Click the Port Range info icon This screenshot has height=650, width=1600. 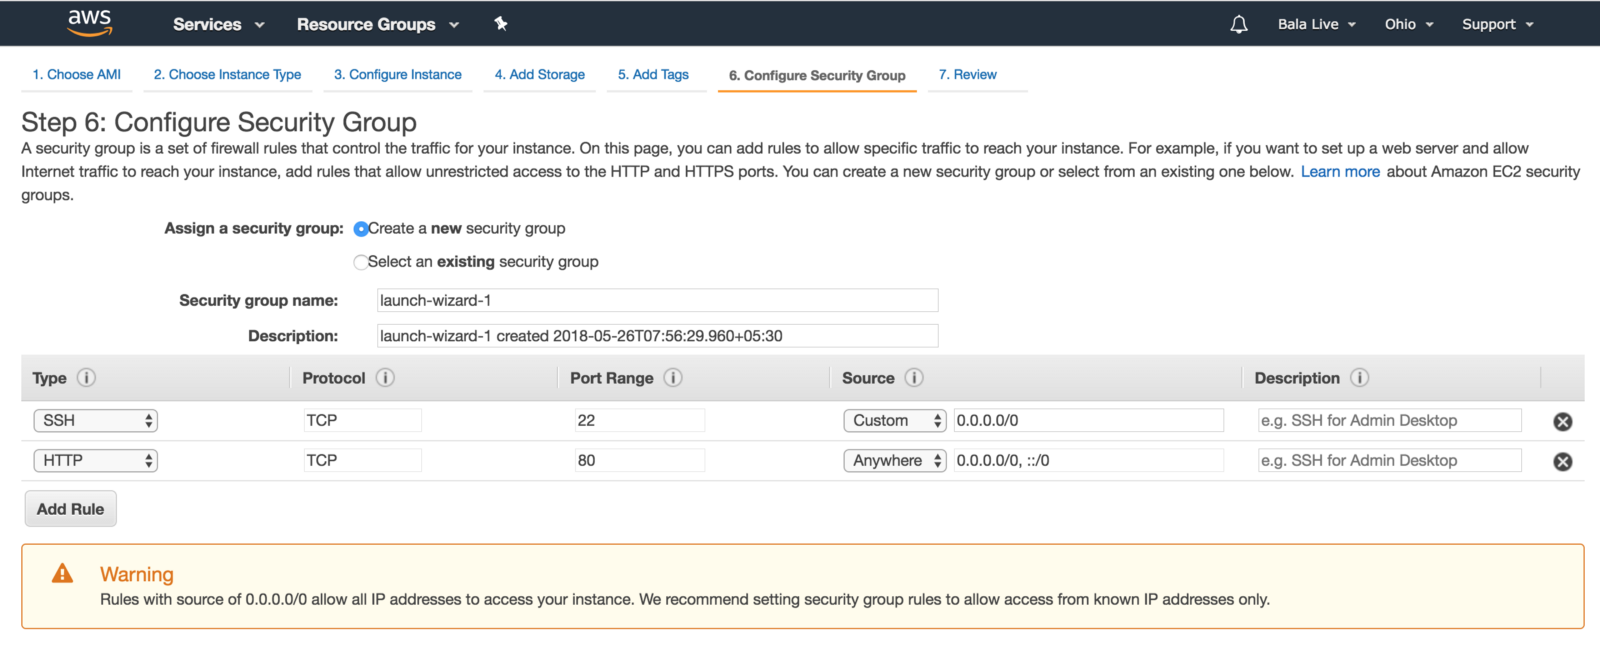pyautogui.click(x=673, y=378)
